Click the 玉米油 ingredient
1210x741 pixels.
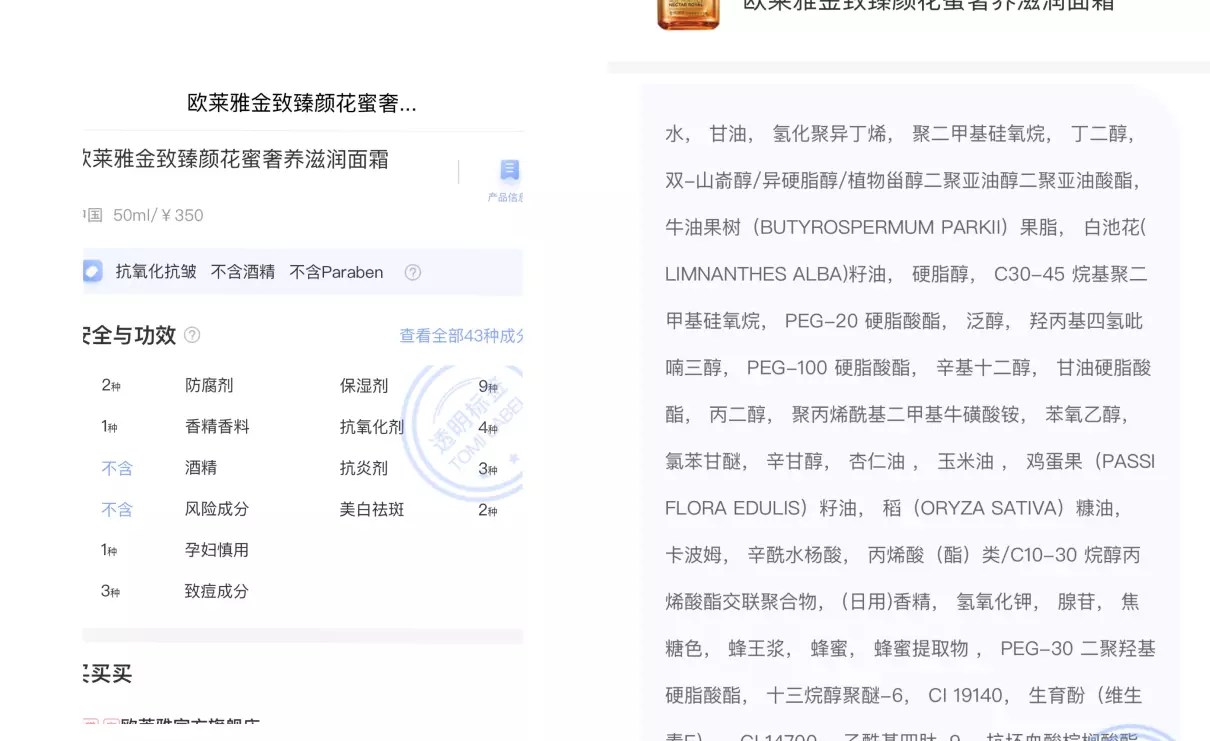(966, 461)
